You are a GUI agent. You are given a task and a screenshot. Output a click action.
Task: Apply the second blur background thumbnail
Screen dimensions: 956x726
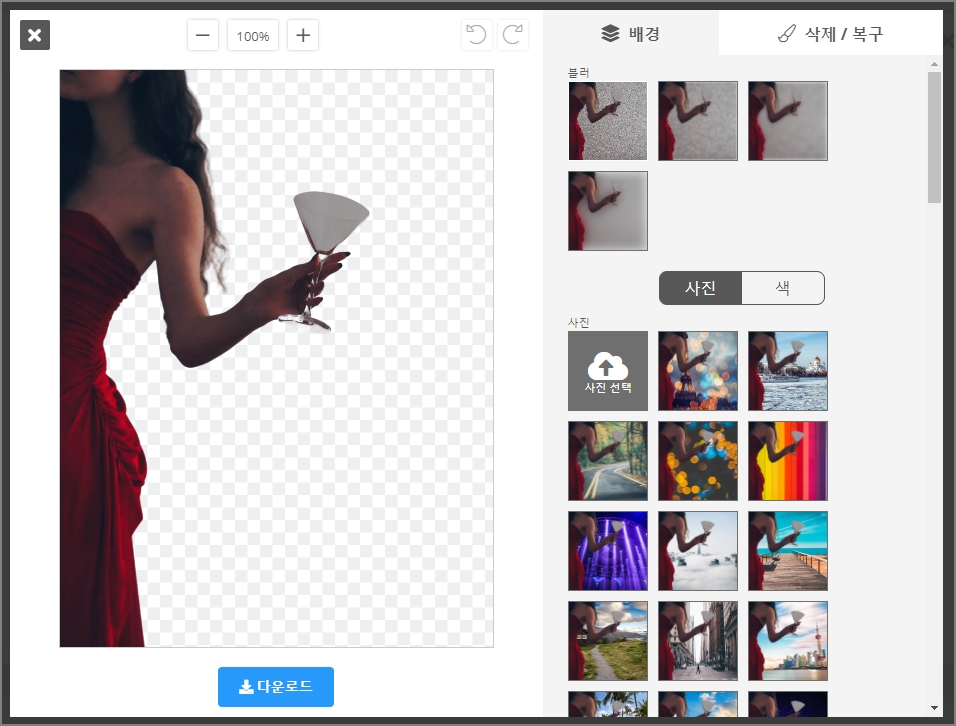(697, 121)
